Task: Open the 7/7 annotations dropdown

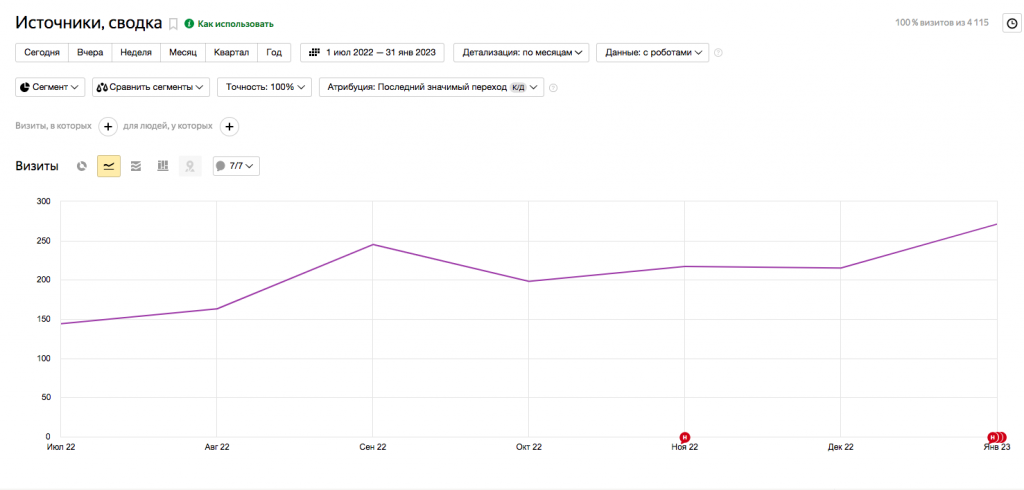Action: (x=236, y=166)
